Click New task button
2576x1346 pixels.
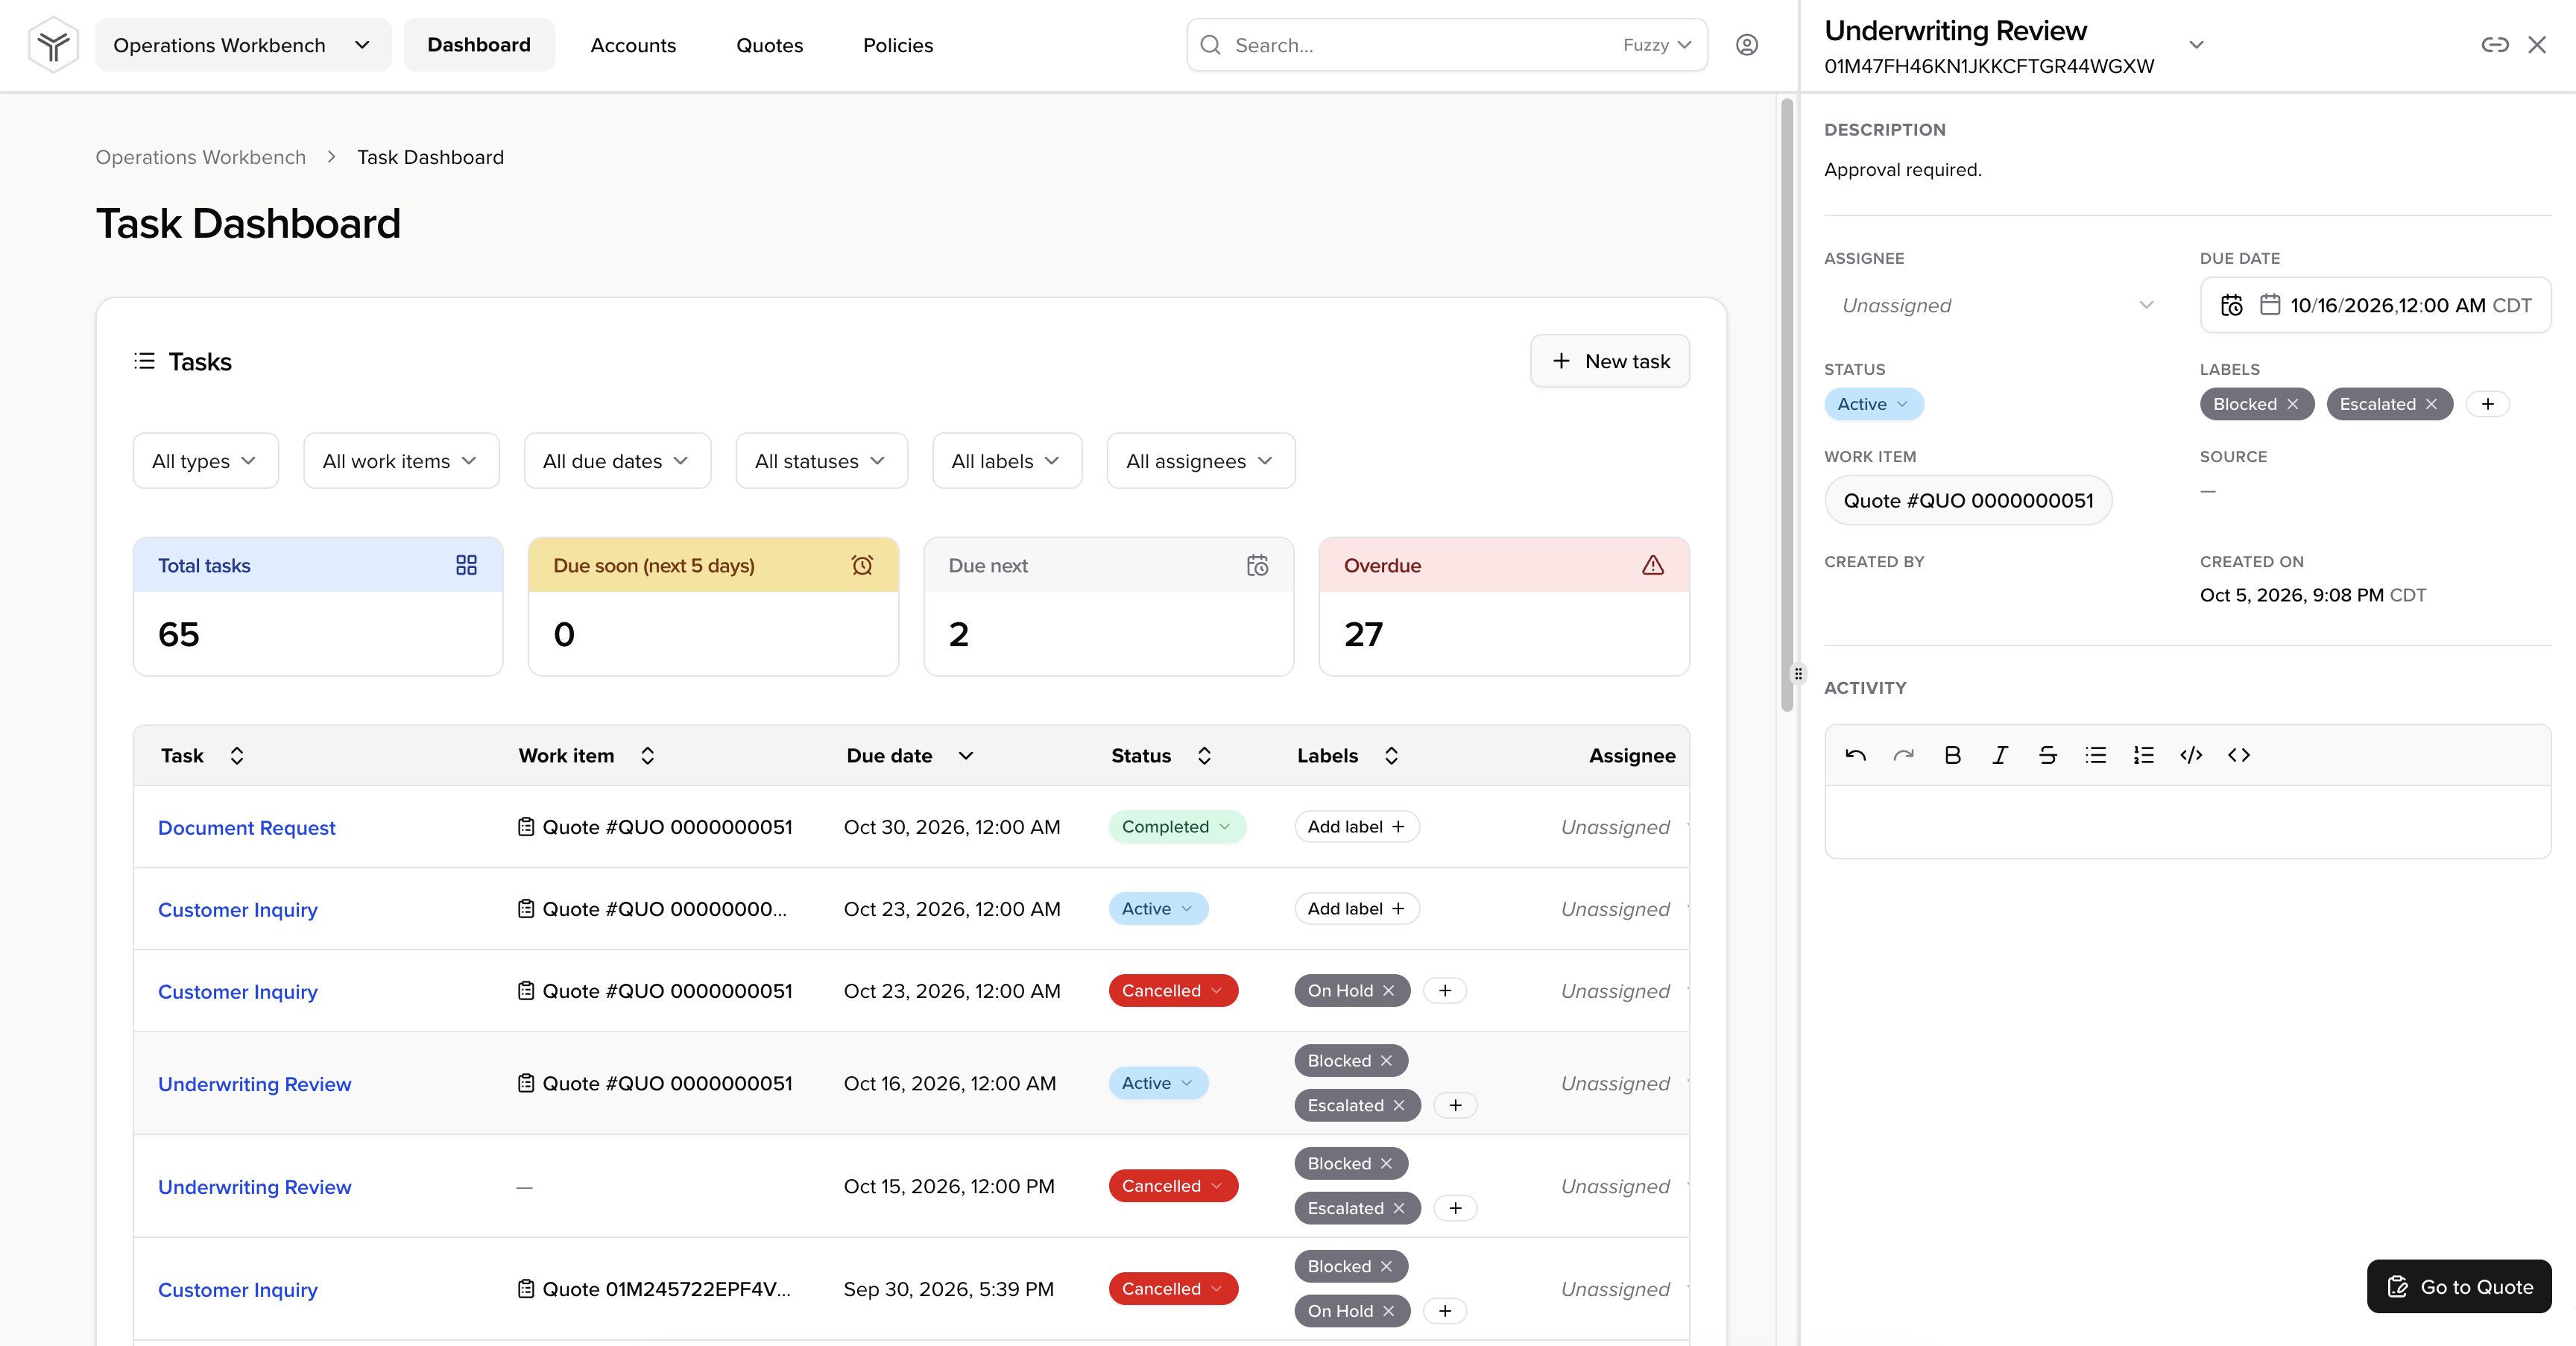pyautogui.click(x=1609, y=361)
